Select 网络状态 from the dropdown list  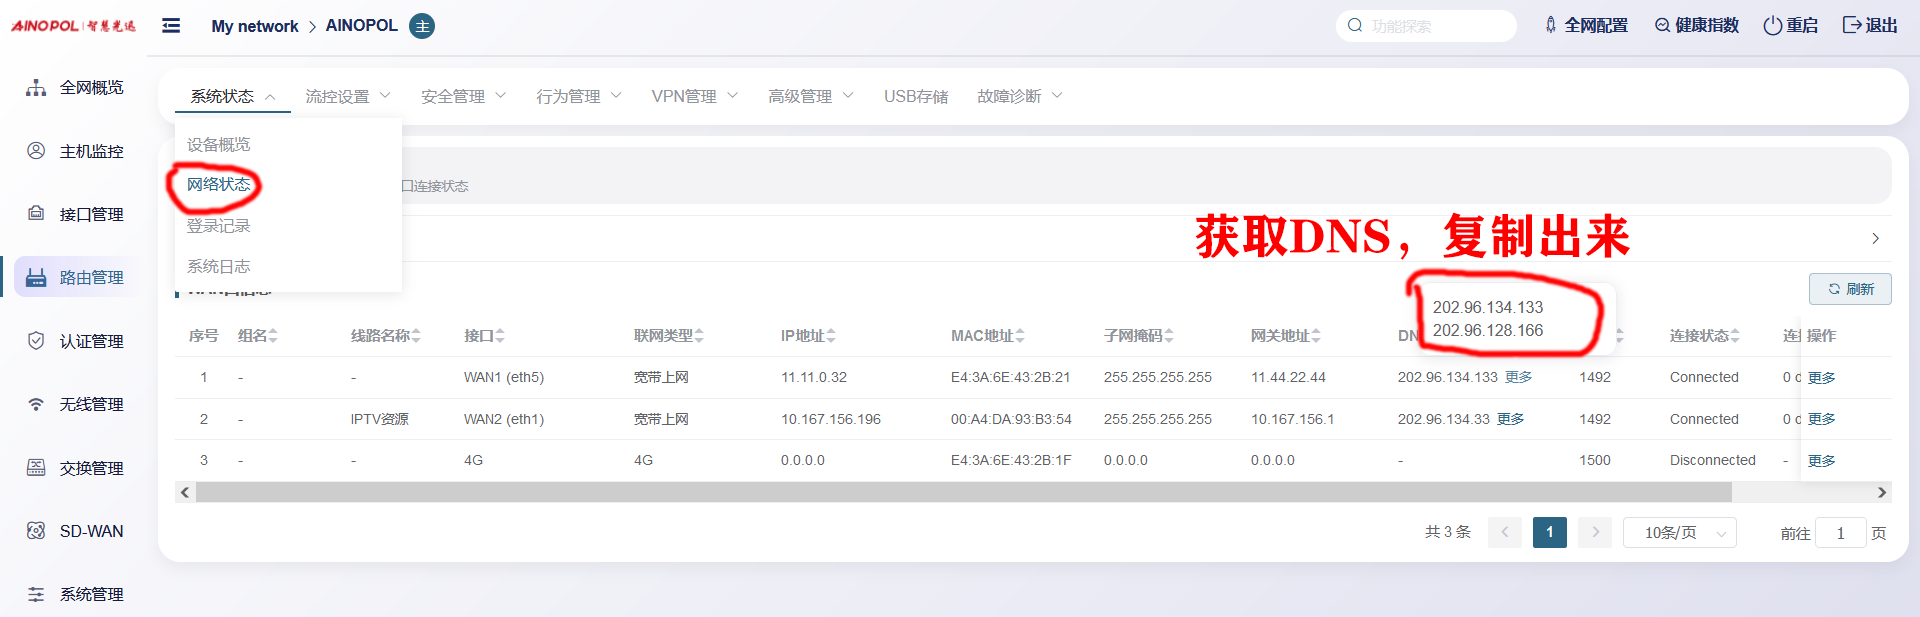click(219, 185)
